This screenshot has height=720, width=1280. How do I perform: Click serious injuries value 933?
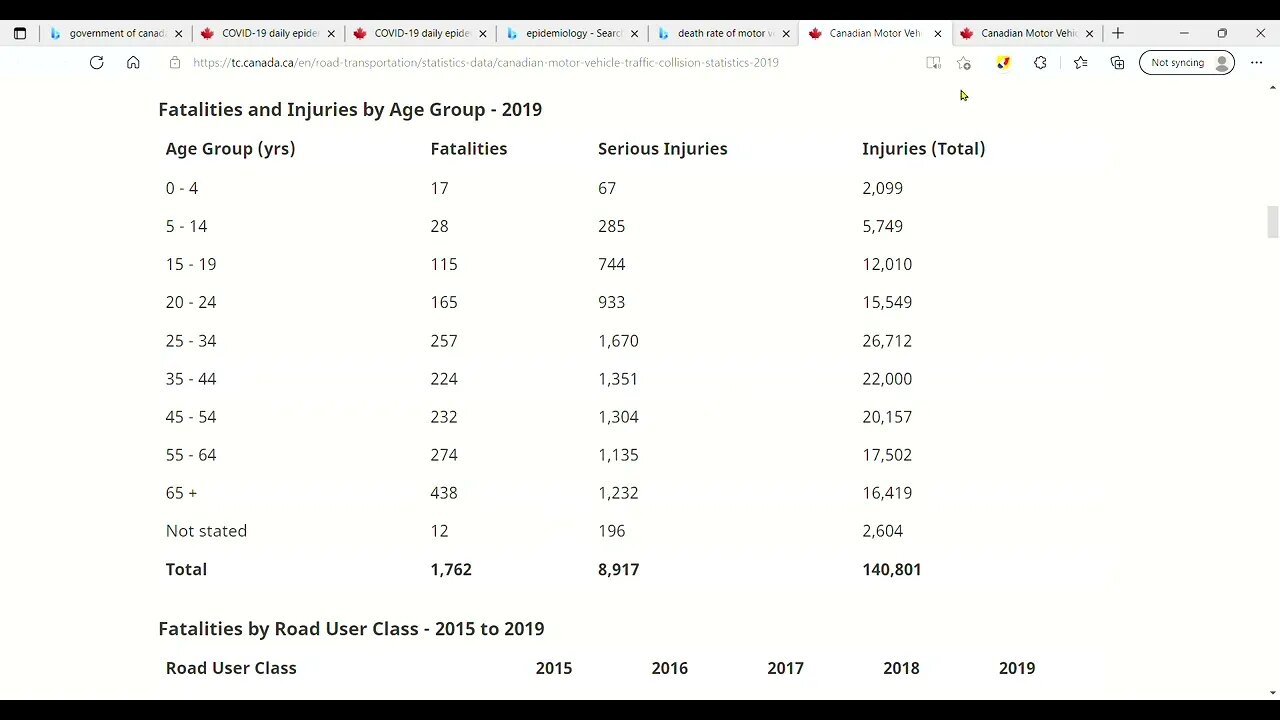(612, 302)
